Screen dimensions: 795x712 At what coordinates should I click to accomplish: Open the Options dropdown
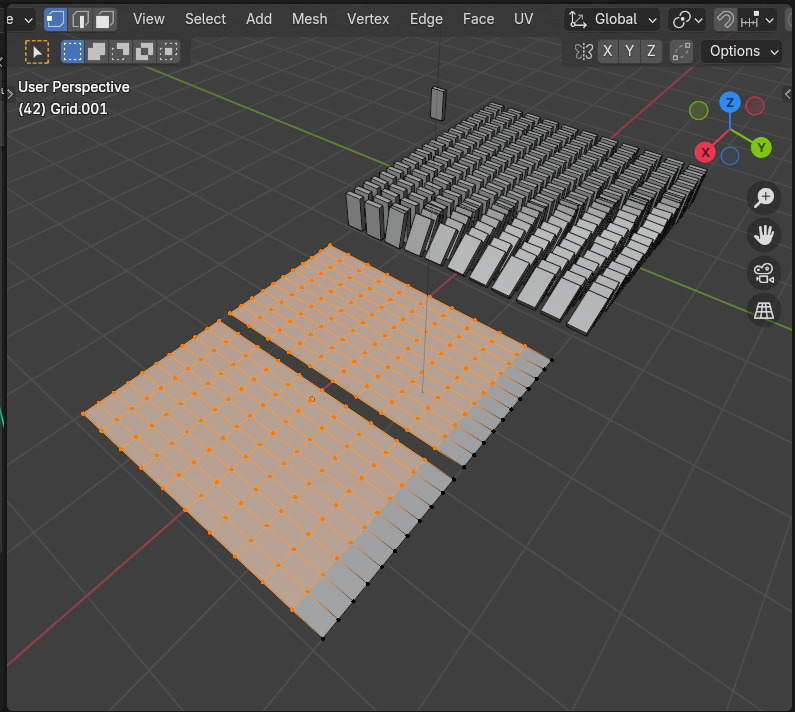coord(742,51)
